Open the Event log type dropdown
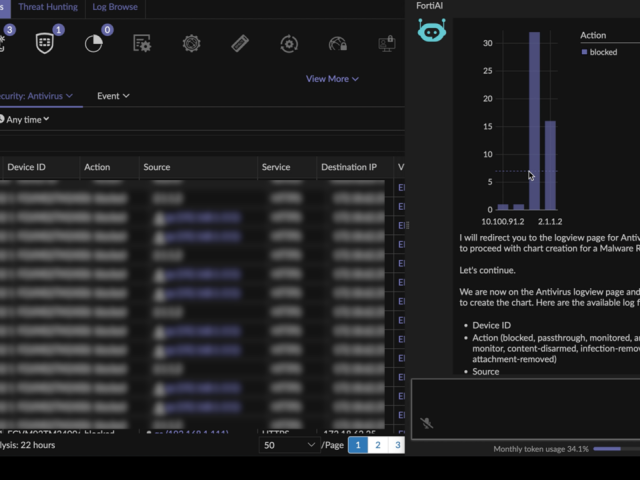This screenshot has height=480, width=640. point(113,96)
